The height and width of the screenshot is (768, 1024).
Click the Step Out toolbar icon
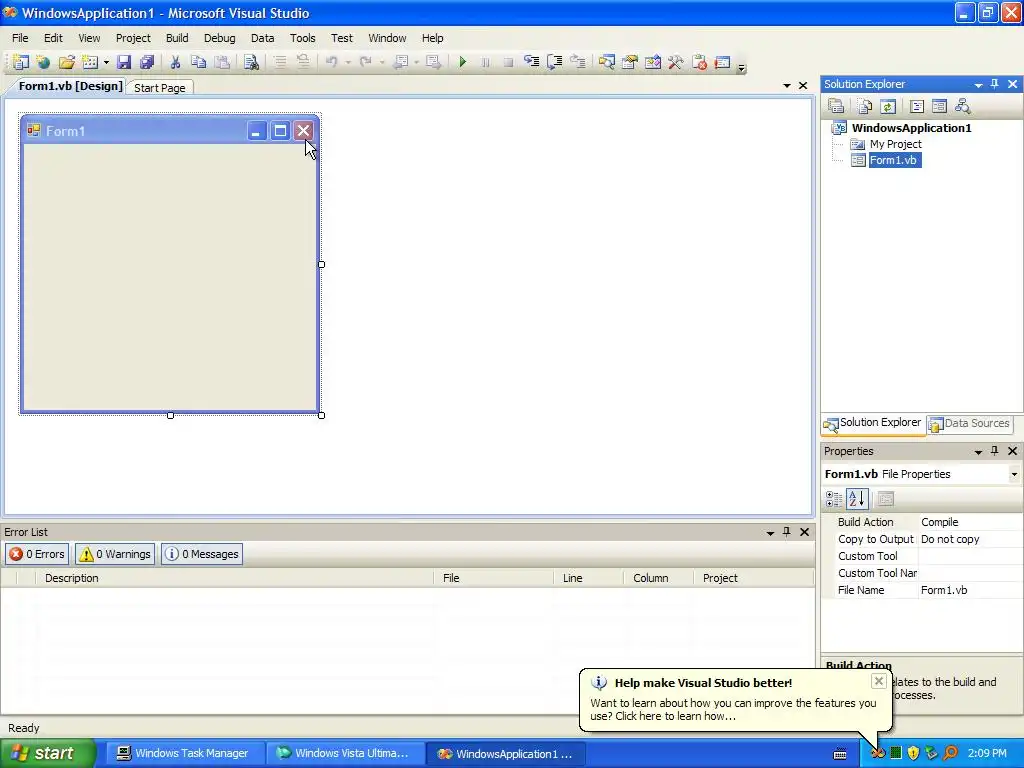coord(577,62)
